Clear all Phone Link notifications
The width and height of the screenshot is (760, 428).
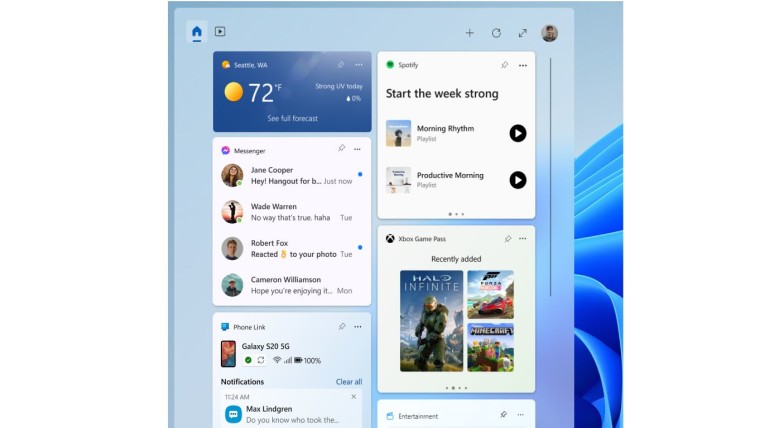click(x=349, y=382)
